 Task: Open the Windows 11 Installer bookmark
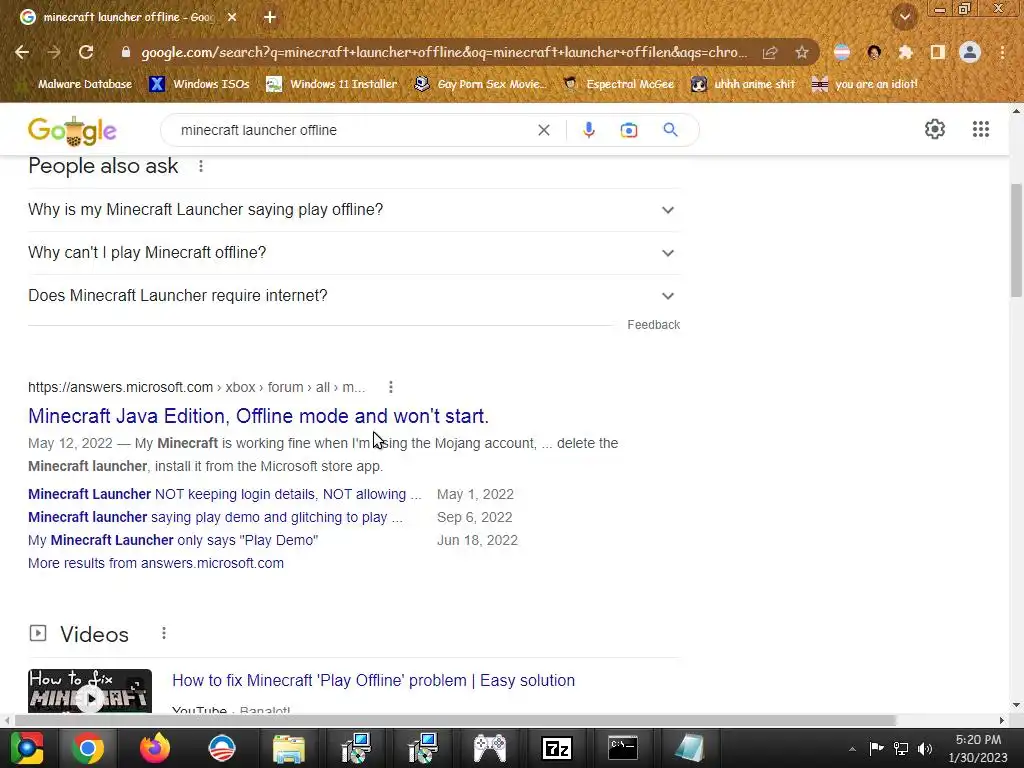point(332,84)
